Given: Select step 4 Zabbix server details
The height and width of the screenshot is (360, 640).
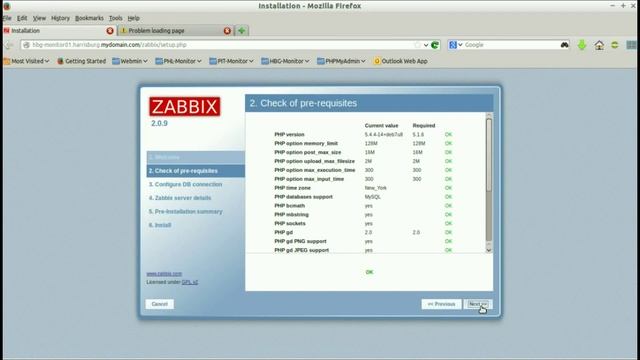Looking at the screenshot, I should pos(180,198).
